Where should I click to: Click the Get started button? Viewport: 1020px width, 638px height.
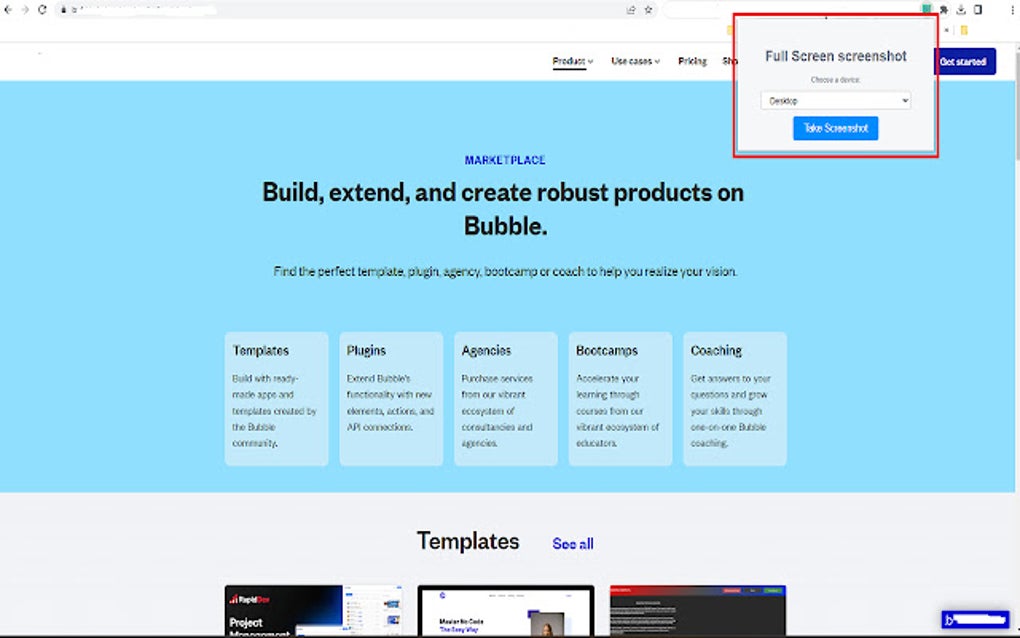coord(963,61)
